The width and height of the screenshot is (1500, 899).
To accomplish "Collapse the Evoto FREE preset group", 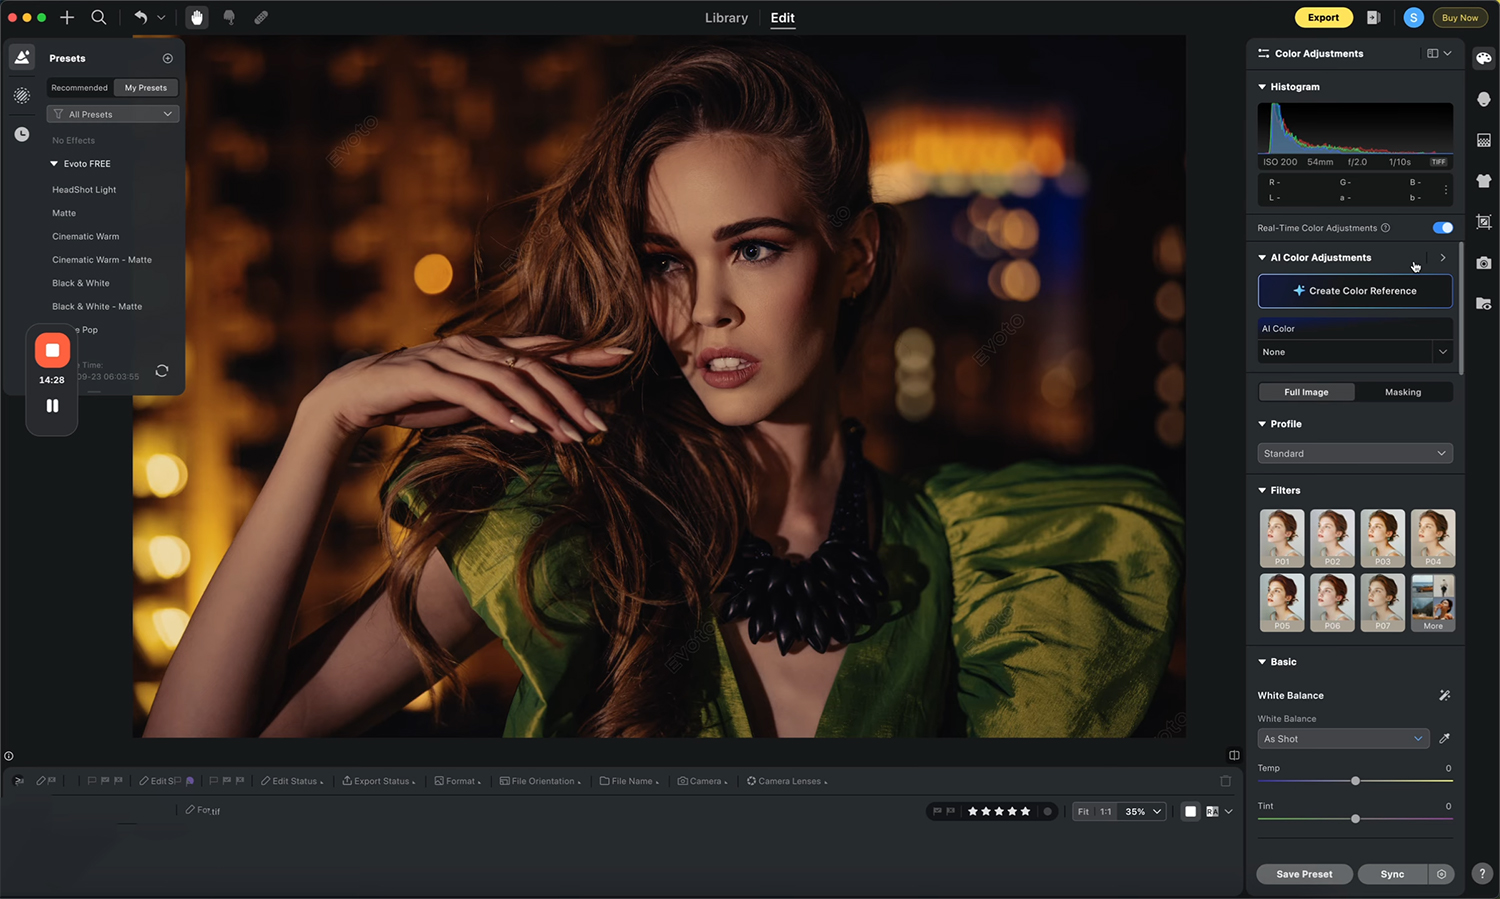I will pyautogui.click(x=54, y=164).
